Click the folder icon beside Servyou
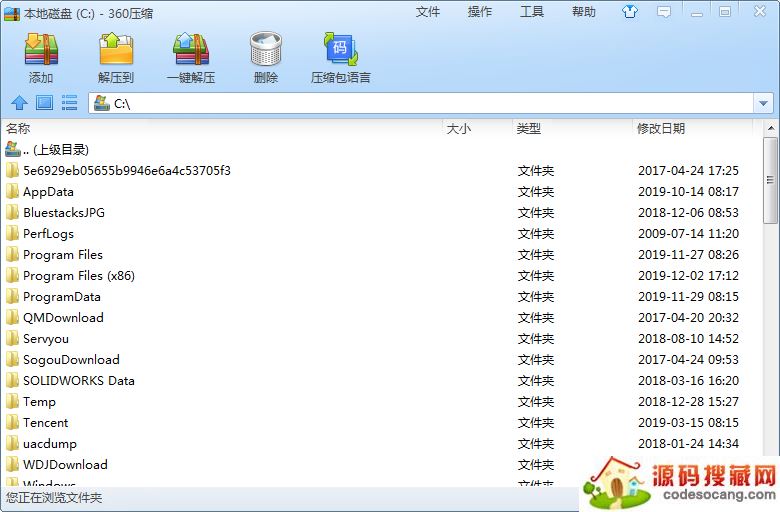The image size is (780, 512). pyautogui.click(x=12, y=338)
